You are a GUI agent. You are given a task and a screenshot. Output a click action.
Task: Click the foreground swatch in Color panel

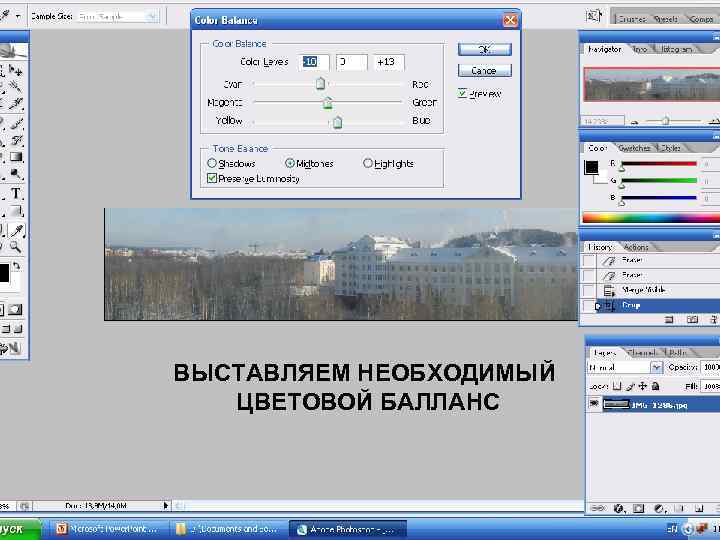point(591,167)
